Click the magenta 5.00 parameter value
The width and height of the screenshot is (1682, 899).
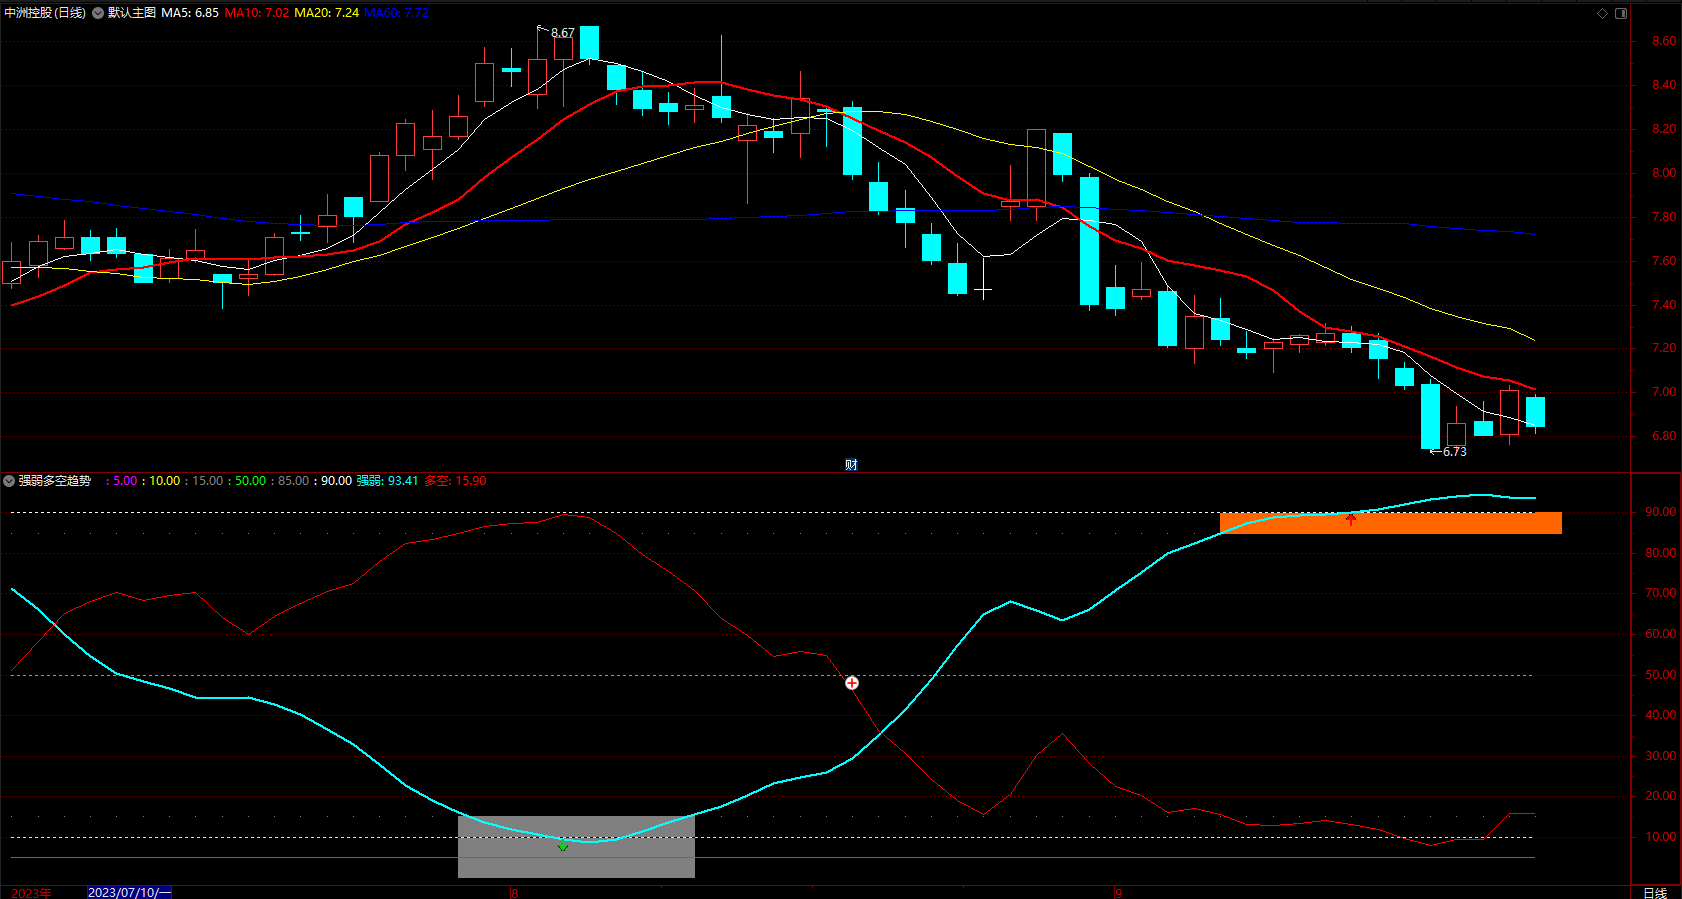pos(125,481)
